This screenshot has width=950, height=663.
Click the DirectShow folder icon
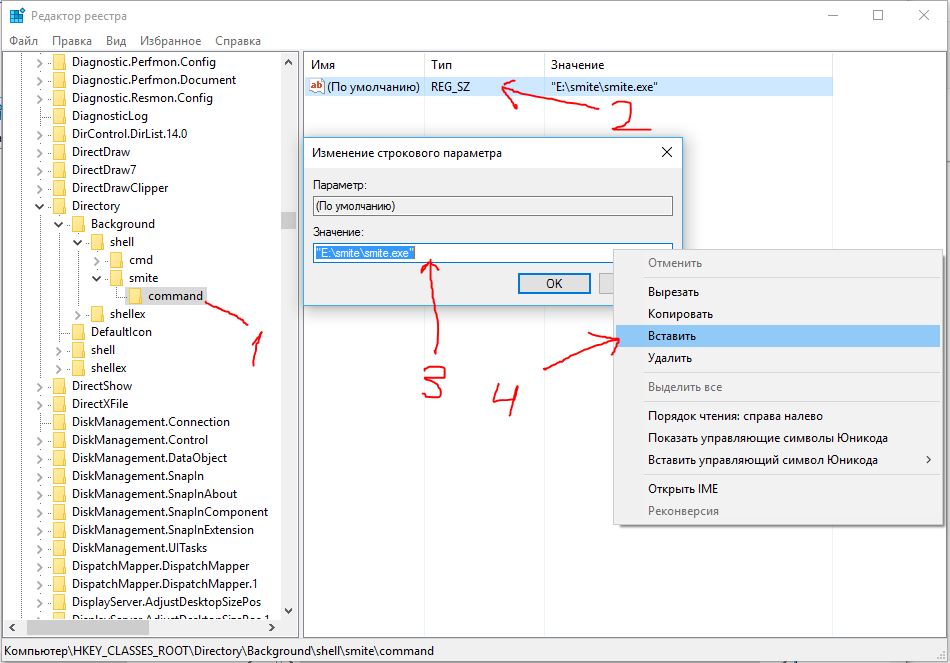coord(59,386)
